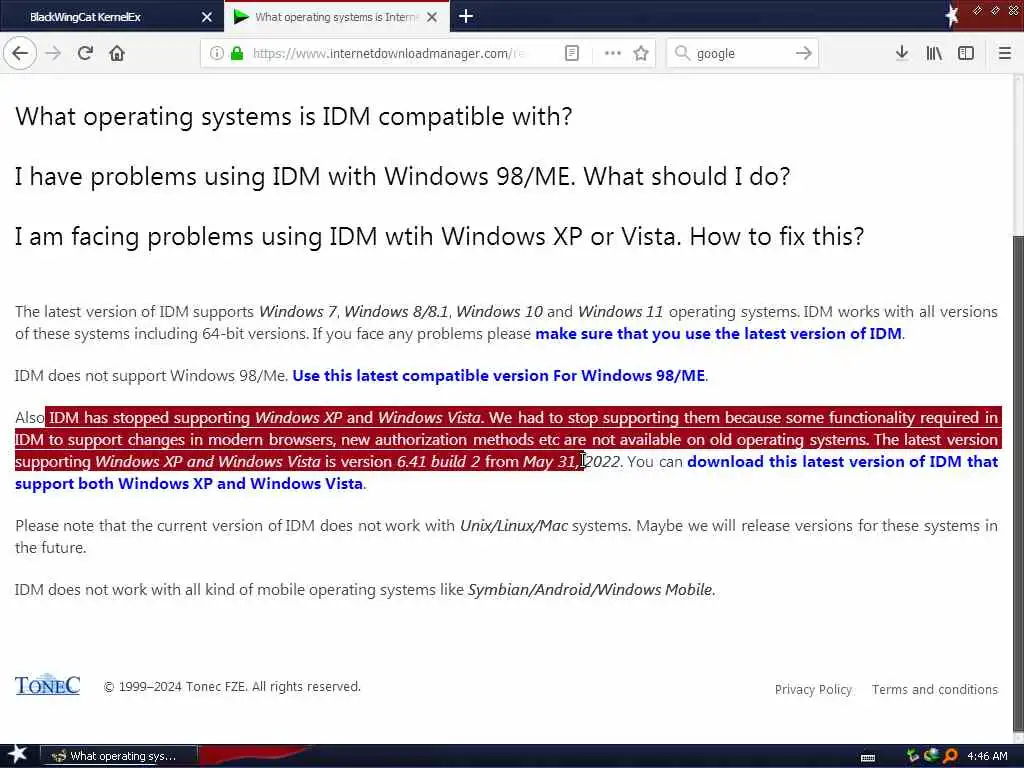Click the green padlock security icon

(237, 53)
